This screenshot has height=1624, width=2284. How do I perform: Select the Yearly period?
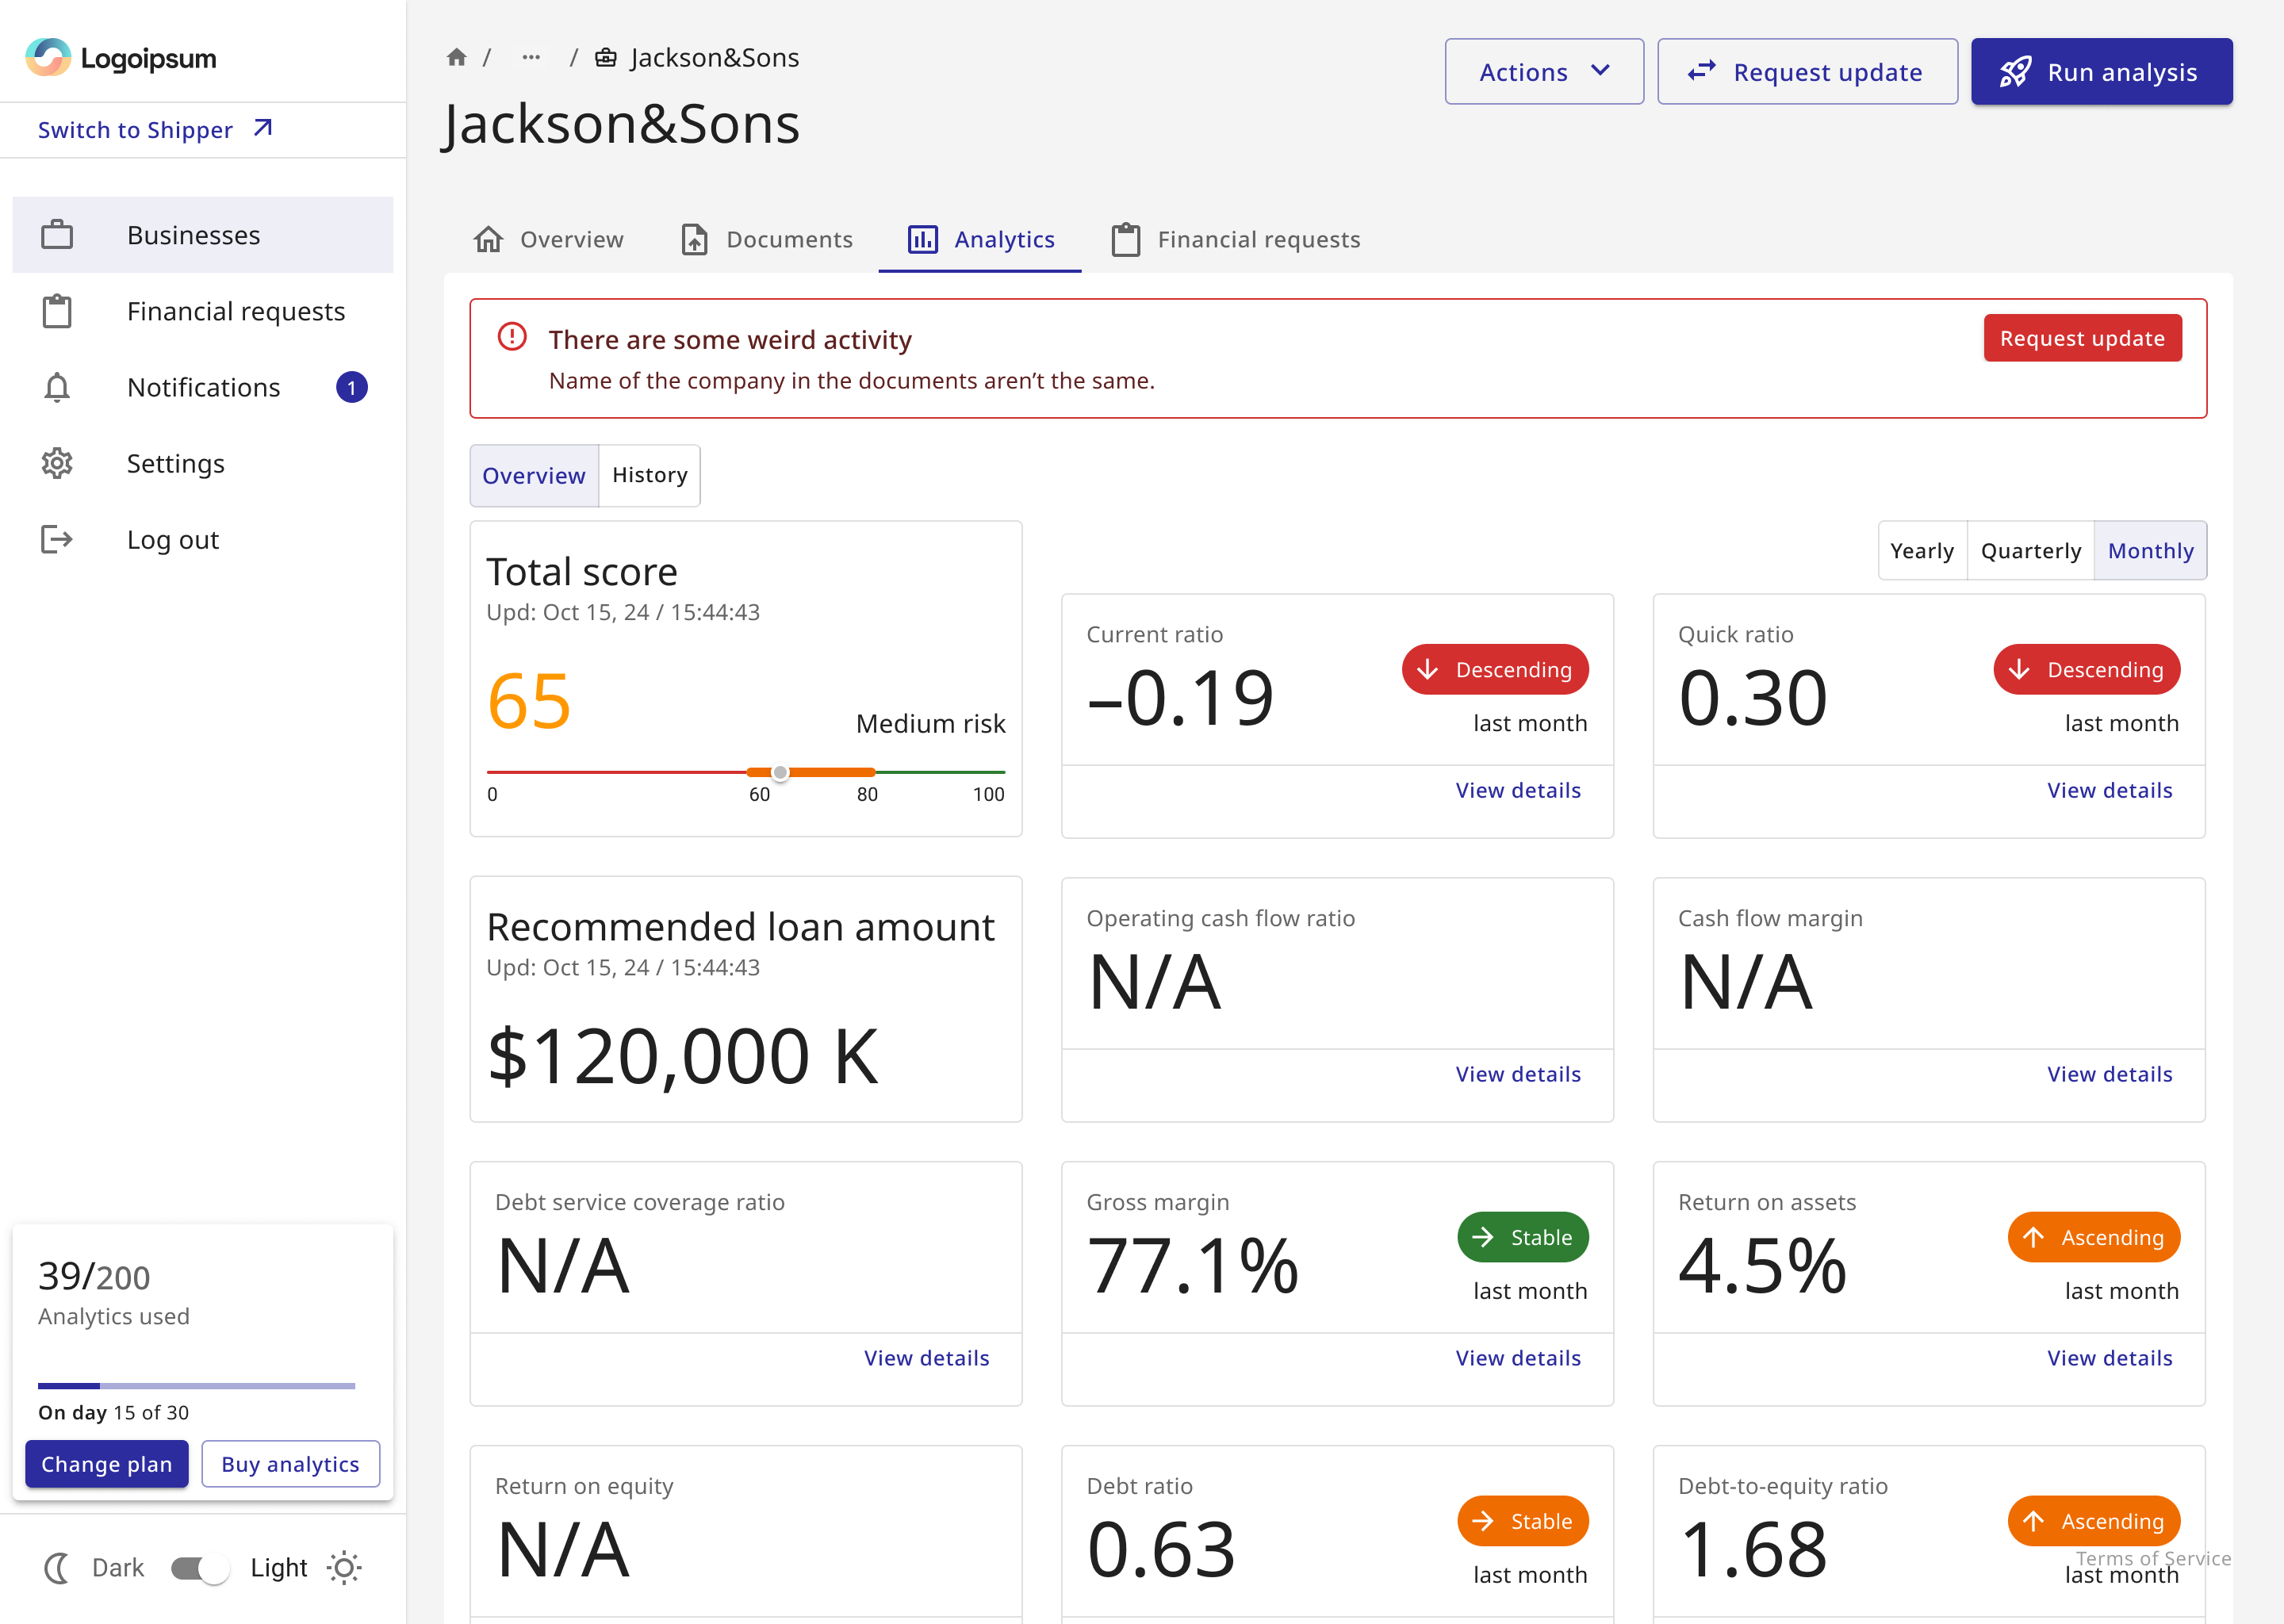1922,550
